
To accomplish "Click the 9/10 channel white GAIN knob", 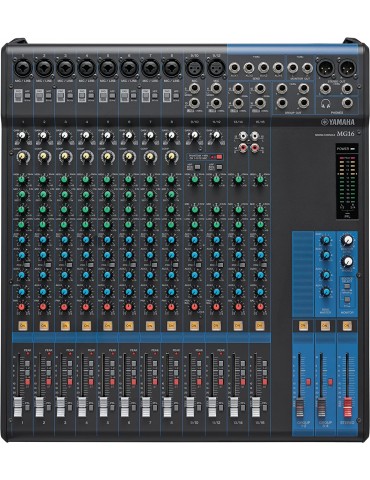I will click(194, 135).
